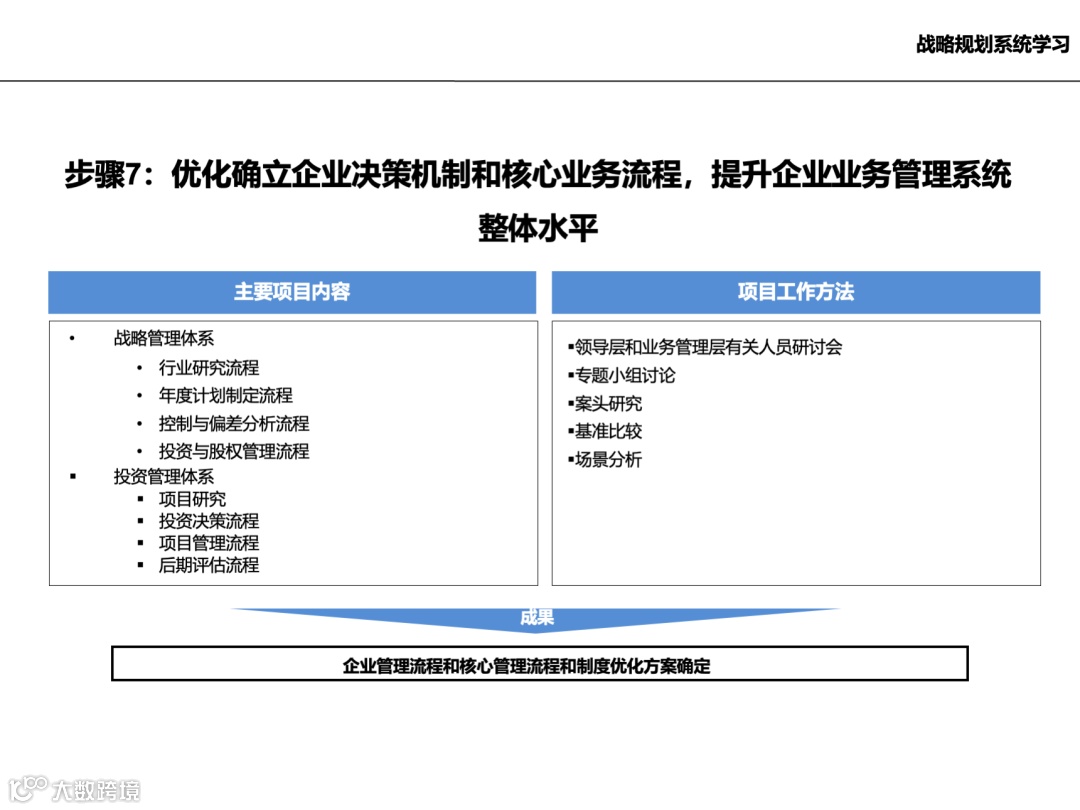Viewport: 1080px width, 810px height.
Task: Select the sub-bullet 后期评估流程
Action: click(209, 565)
